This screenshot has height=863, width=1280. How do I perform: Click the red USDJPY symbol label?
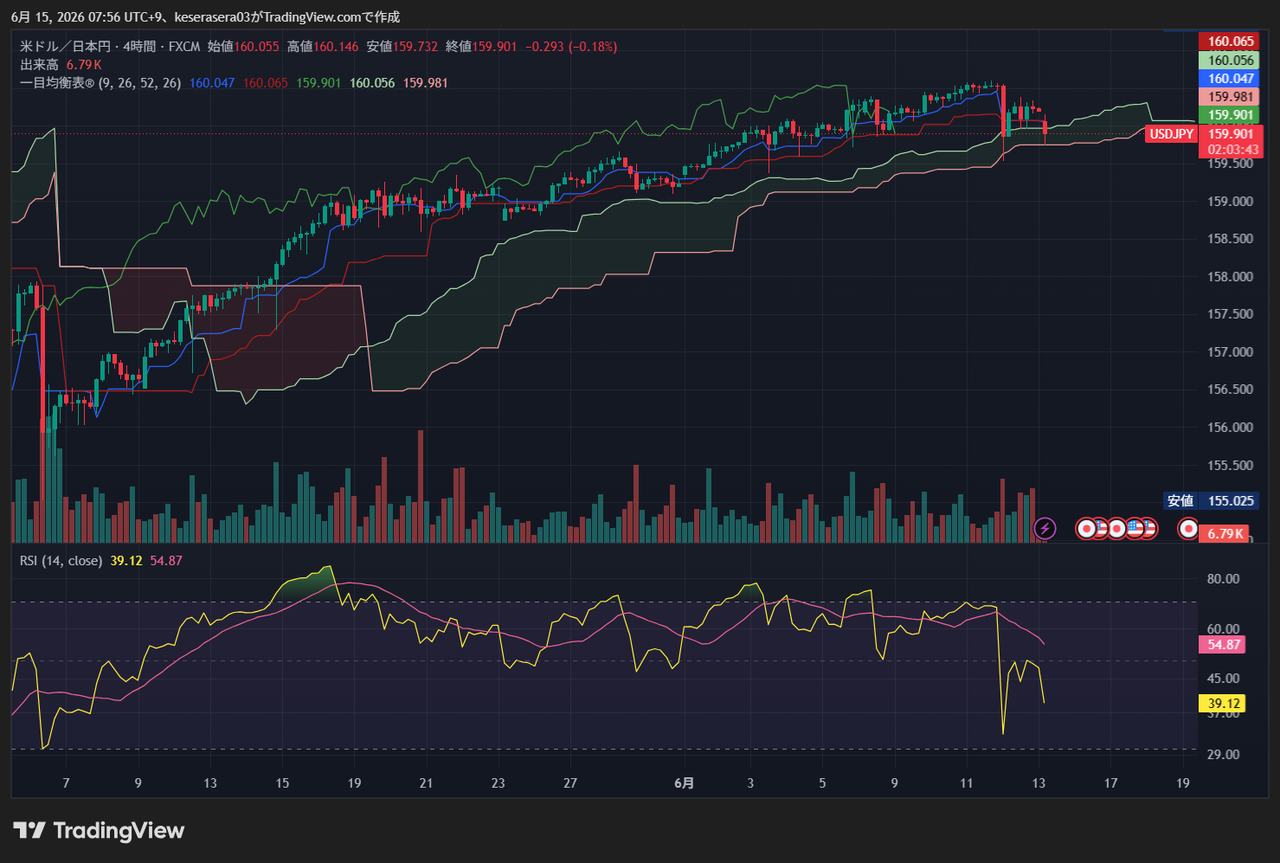tap(1171, 134)
